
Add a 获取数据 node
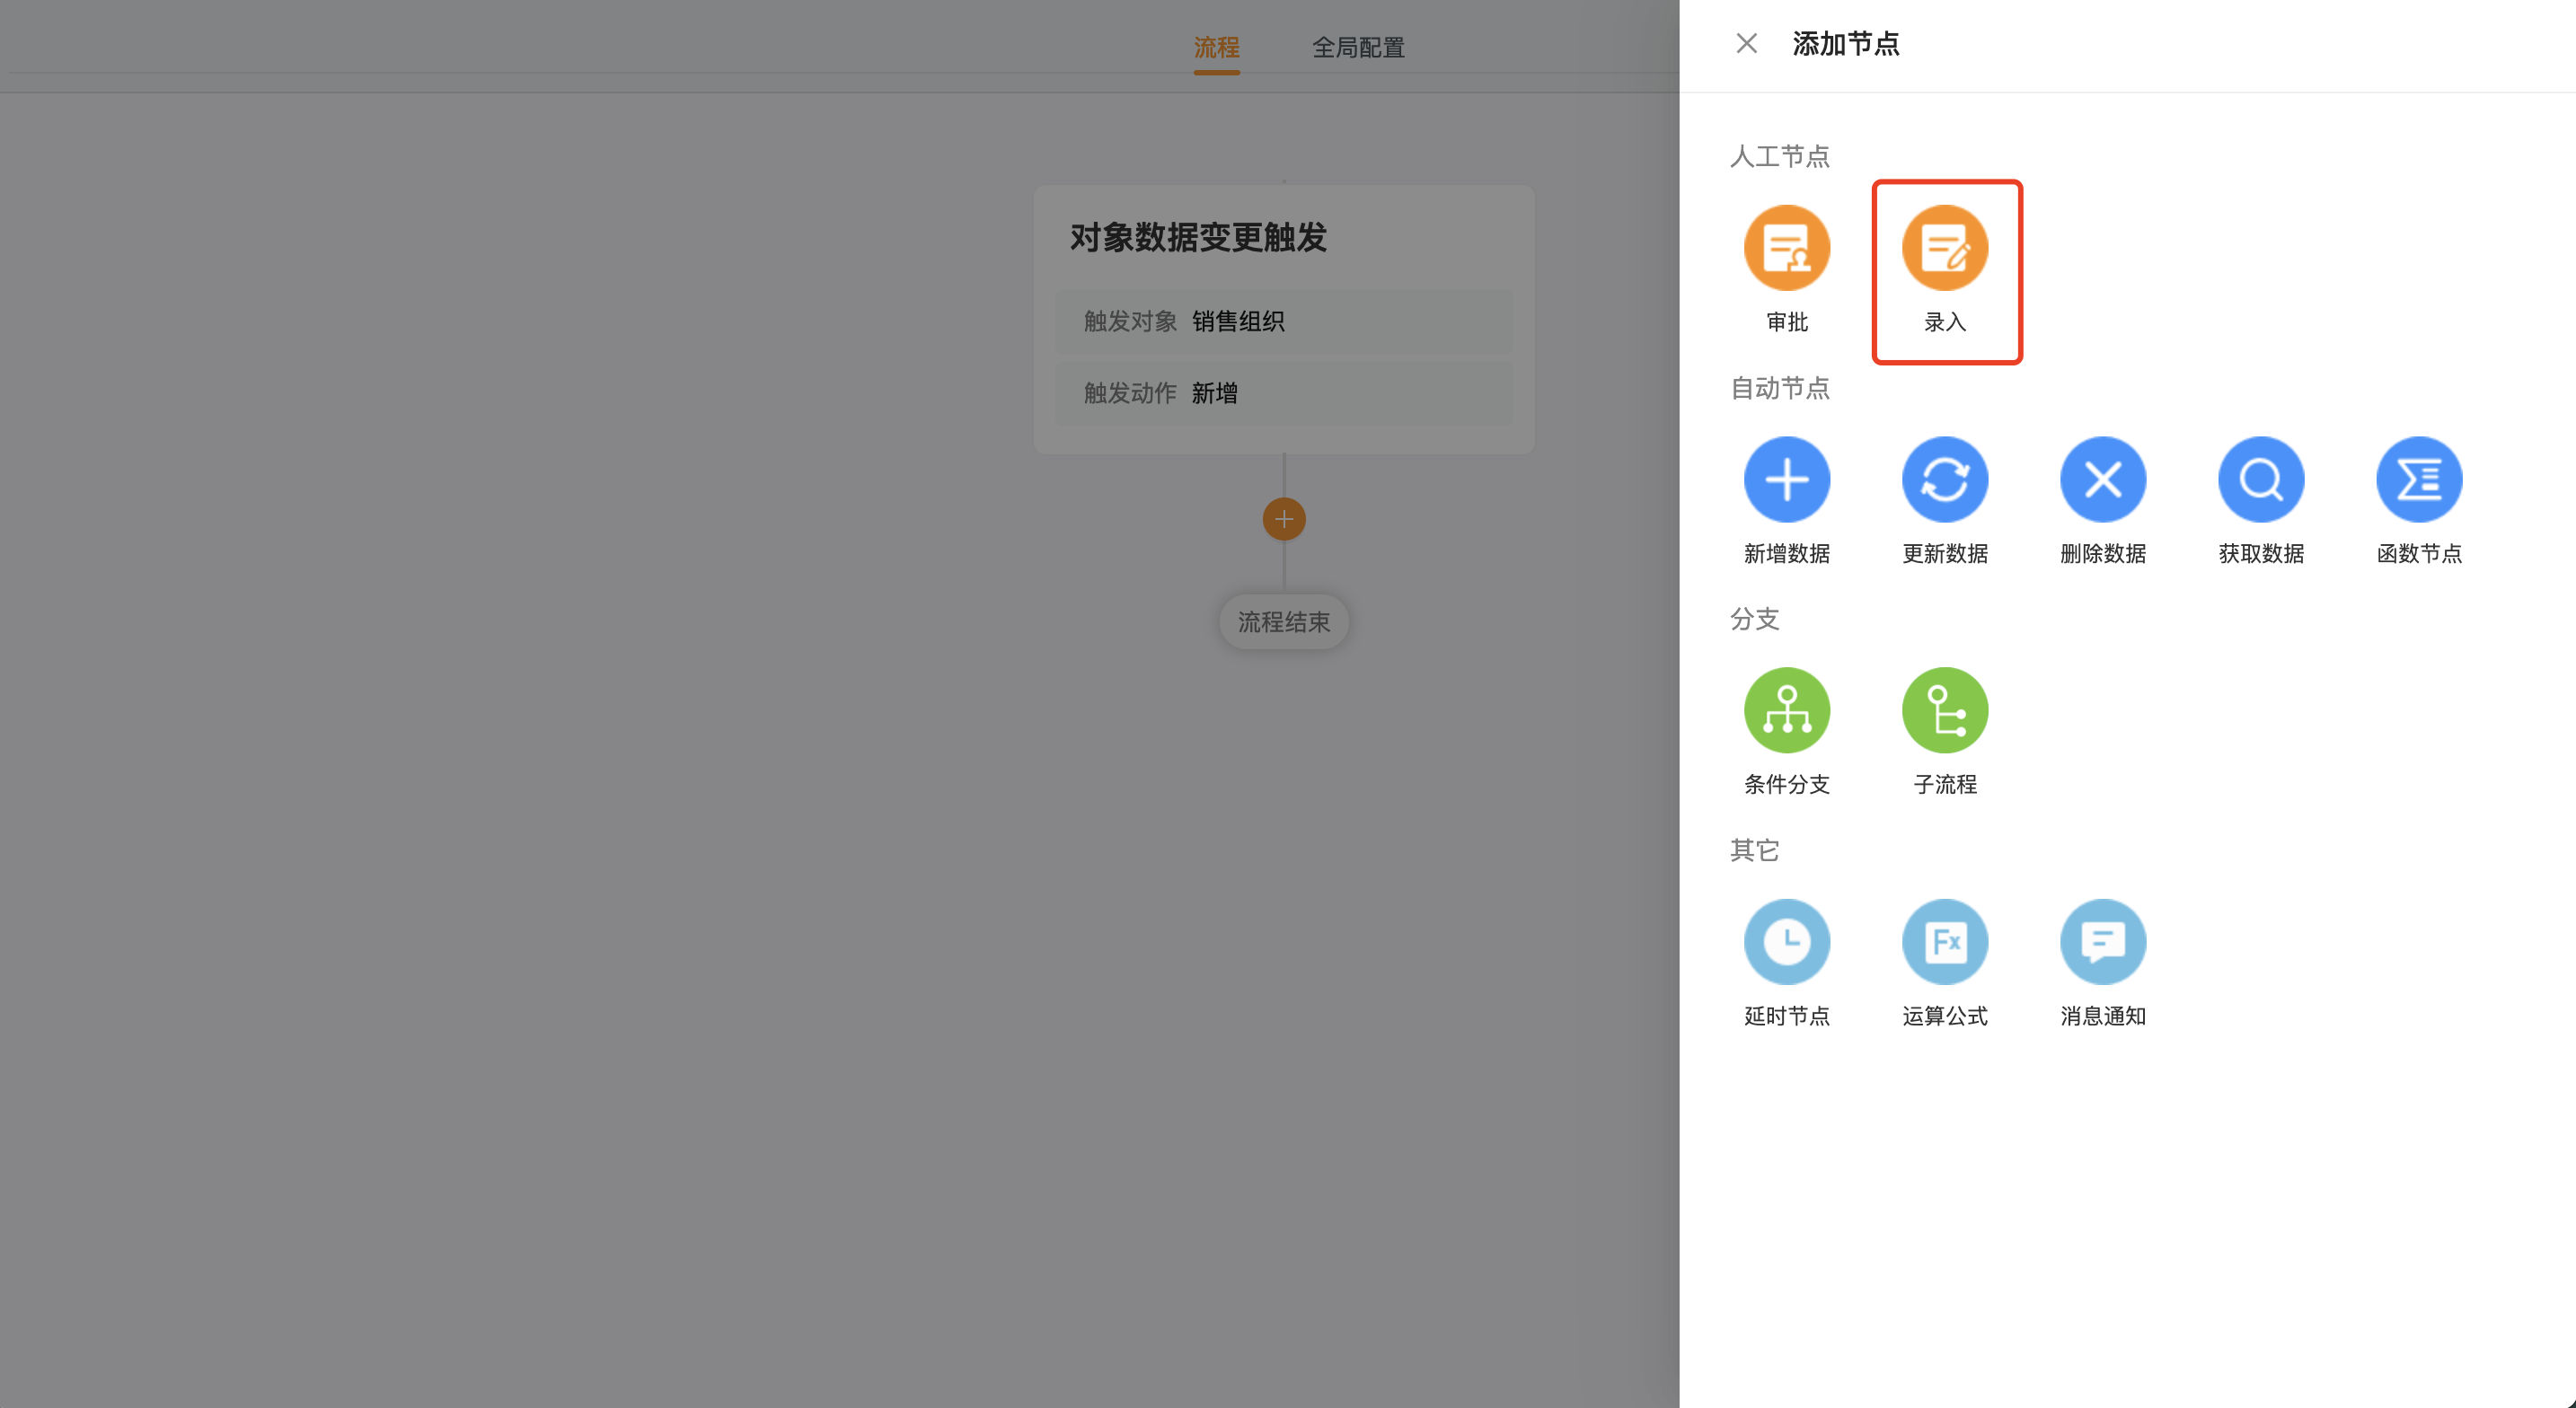(2260, 479)
